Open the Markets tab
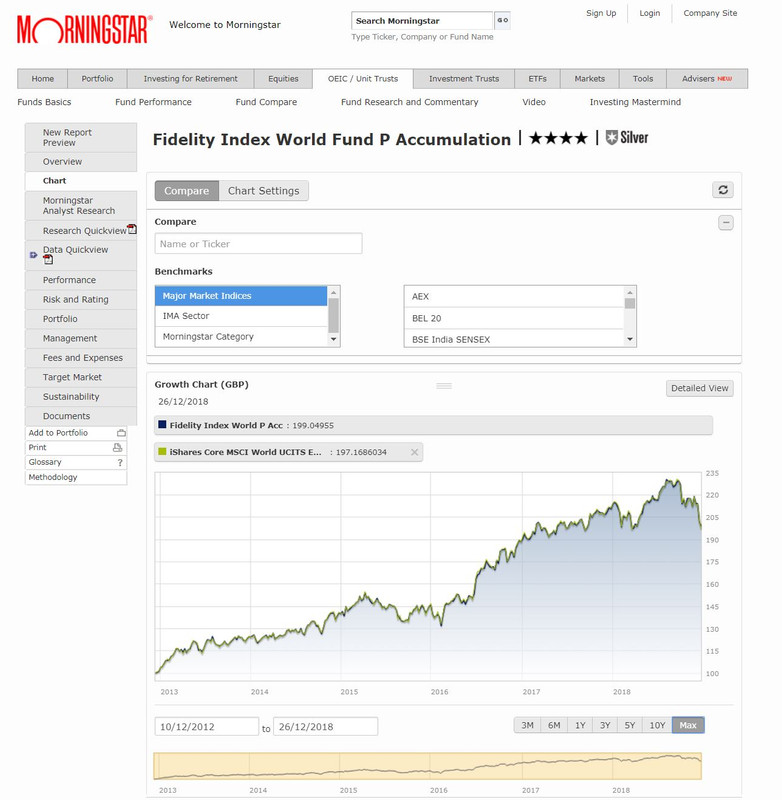This screenshot has height=800, width=782. [590, 79]
